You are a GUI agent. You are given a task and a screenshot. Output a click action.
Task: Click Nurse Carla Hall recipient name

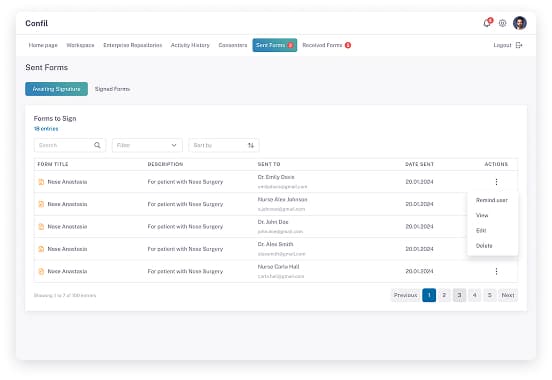coord(278,267)
